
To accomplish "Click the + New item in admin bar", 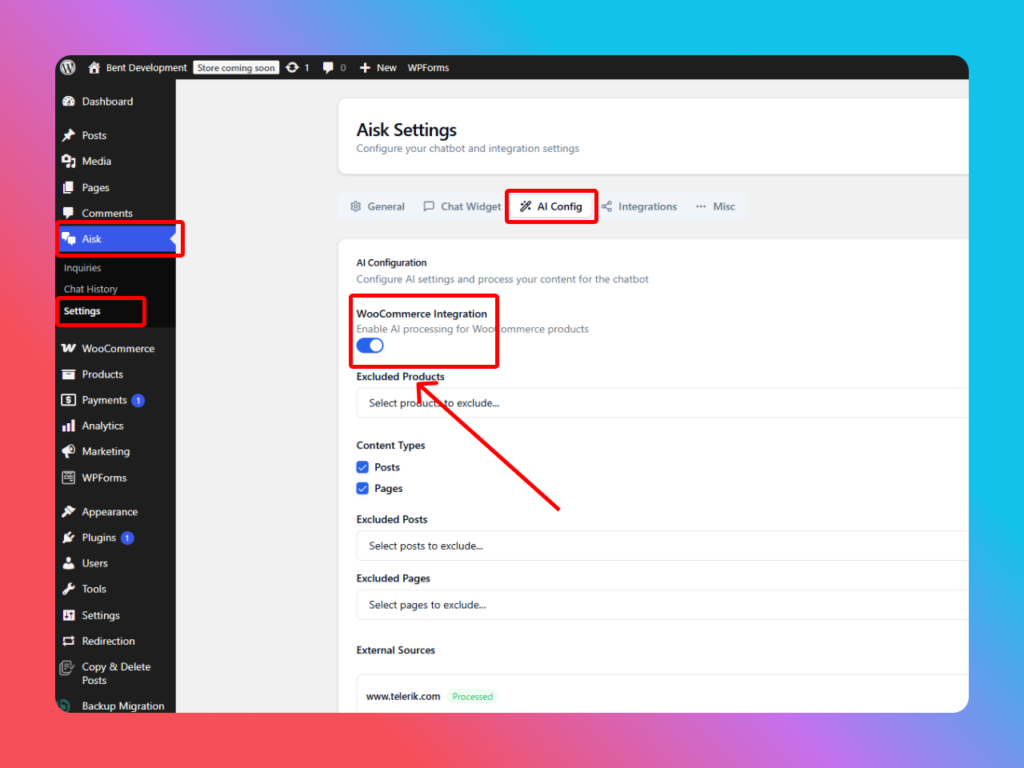I will click(x=378, y=68).
